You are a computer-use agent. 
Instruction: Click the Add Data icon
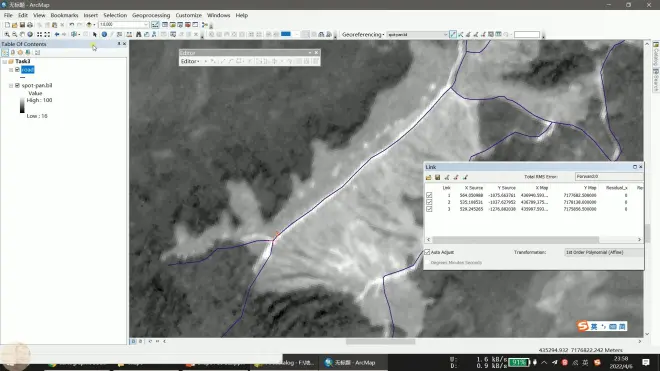89,25
